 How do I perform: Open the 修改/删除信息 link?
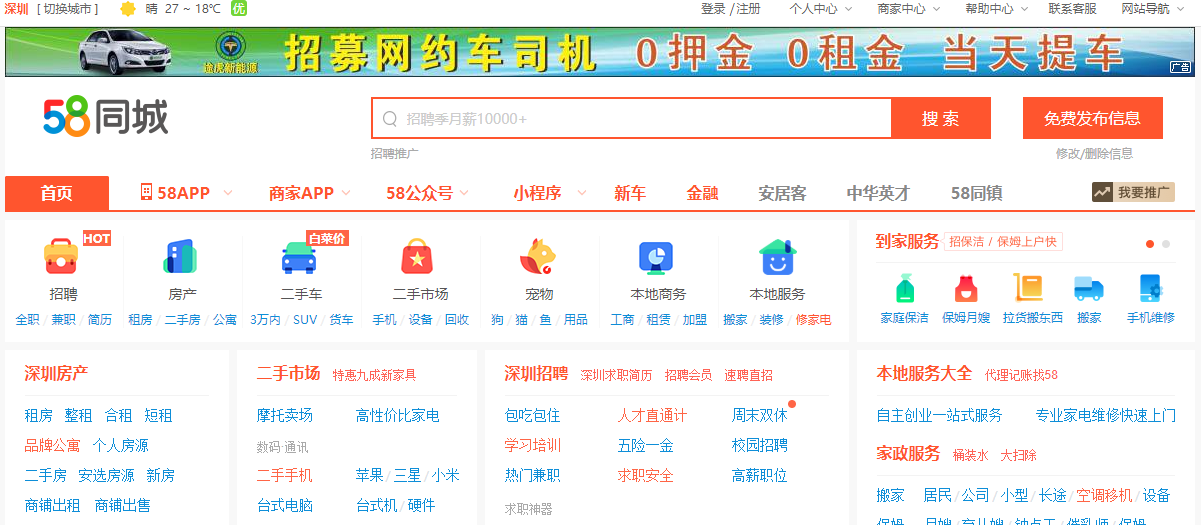(1094, 153)
